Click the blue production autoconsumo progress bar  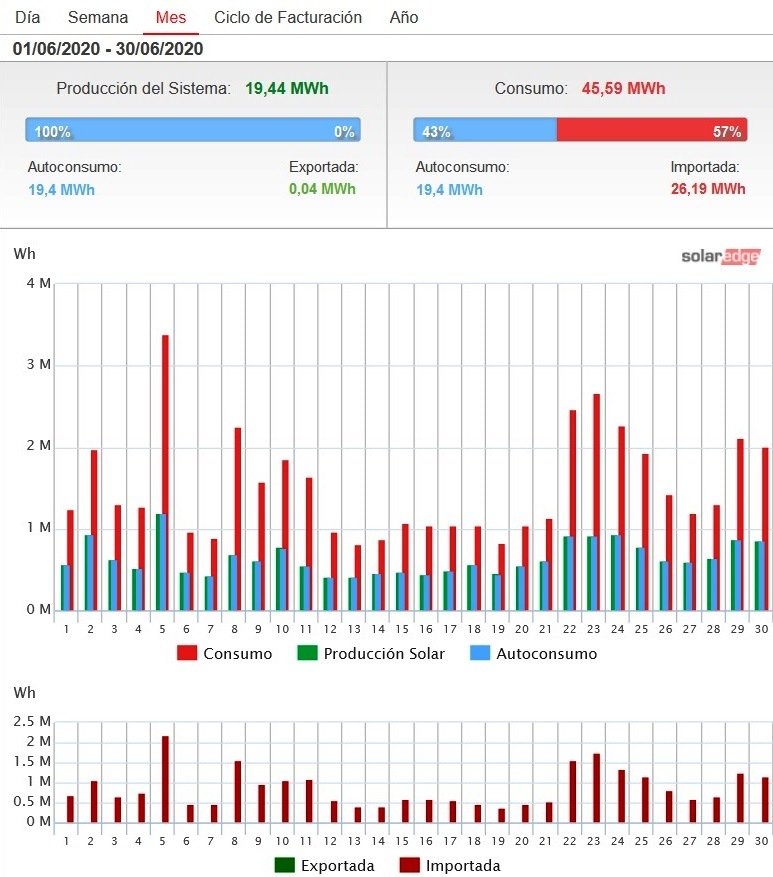coord(192,130)
